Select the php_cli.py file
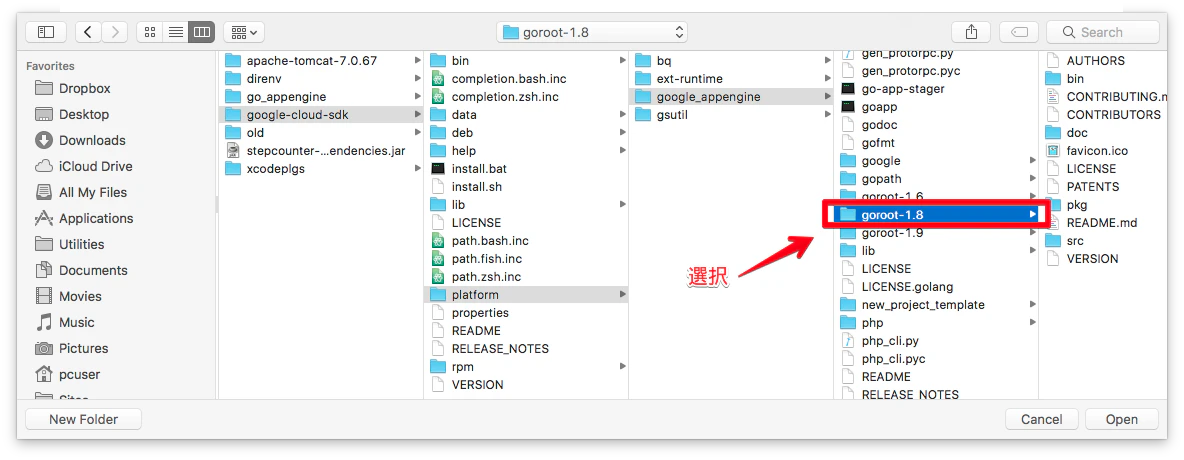The width and height of the screenshot is (1184, 460). 936,341
